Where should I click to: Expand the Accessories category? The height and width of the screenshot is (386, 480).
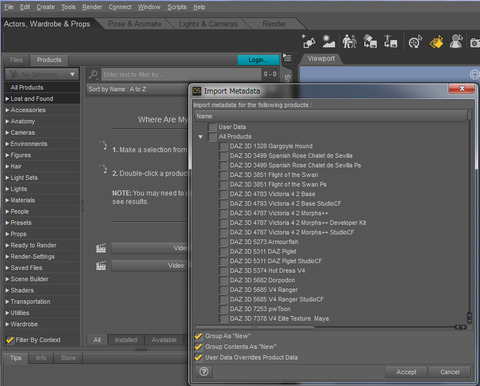point(7,110)
